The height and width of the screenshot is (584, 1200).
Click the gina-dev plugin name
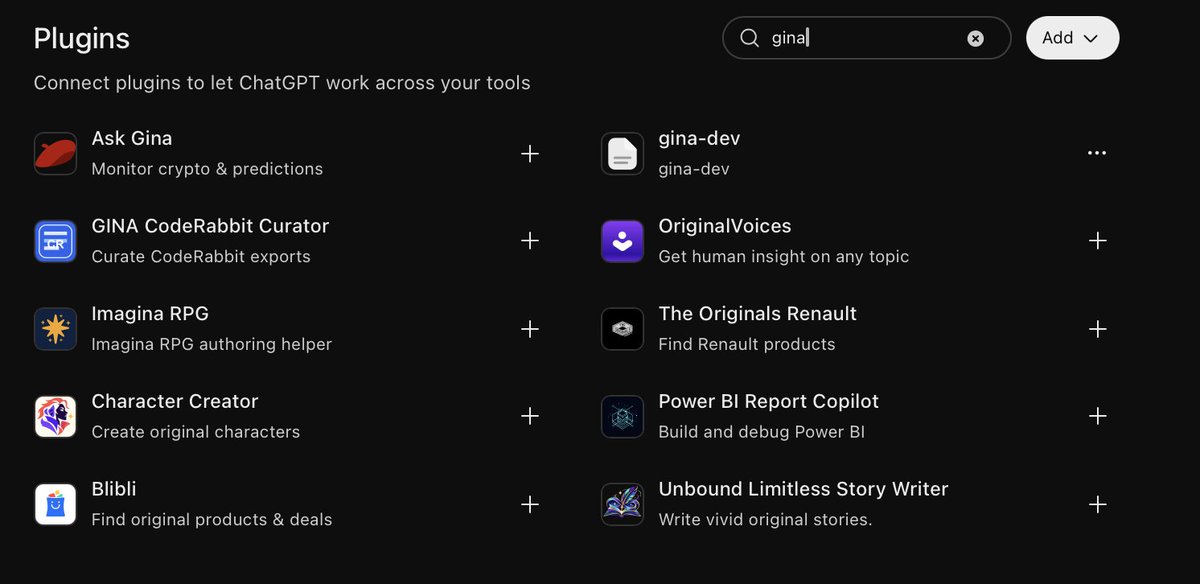click(699, 138)
